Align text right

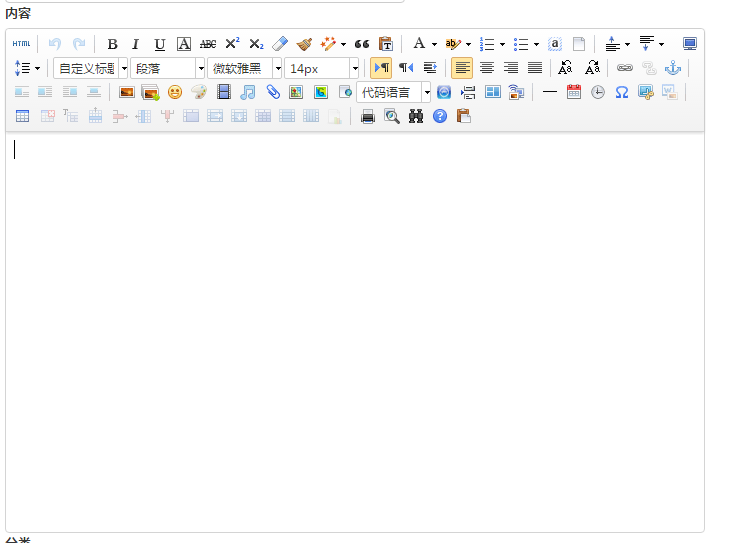pos(510,68)
